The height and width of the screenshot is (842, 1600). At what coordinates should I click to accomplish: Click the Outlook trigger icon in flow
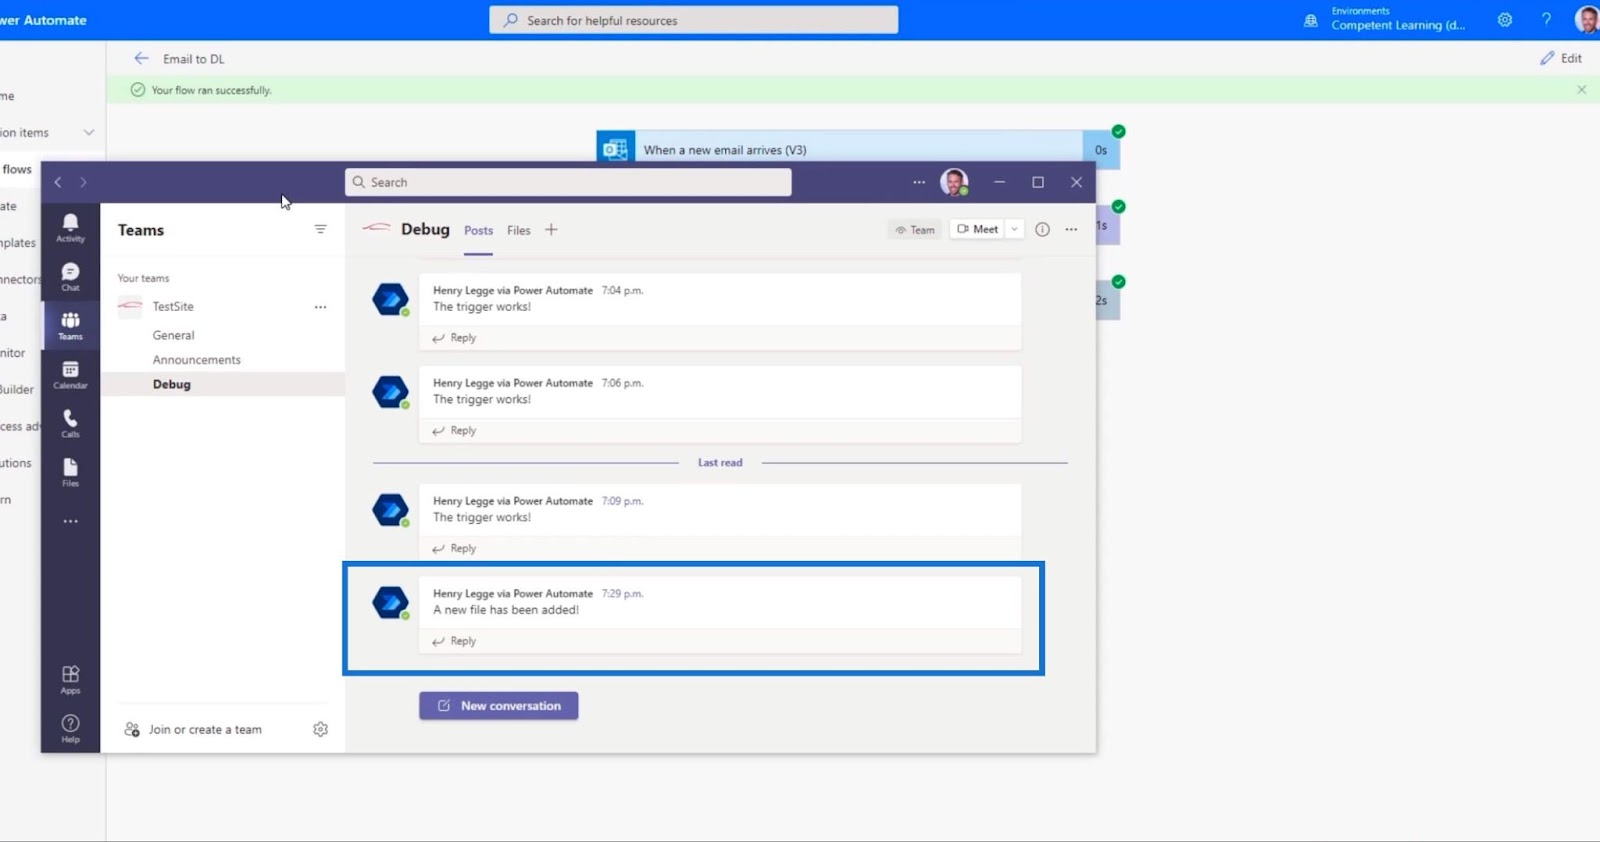point(616,149)
